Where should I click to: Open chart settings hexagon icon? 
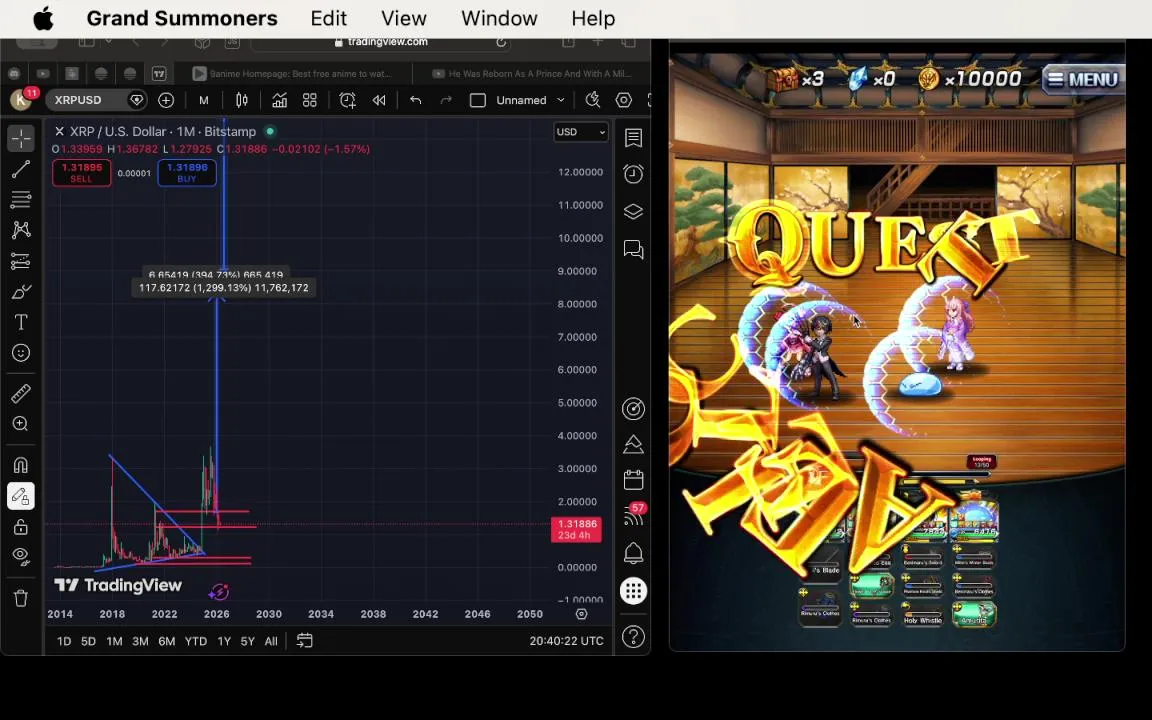[623, 100]
